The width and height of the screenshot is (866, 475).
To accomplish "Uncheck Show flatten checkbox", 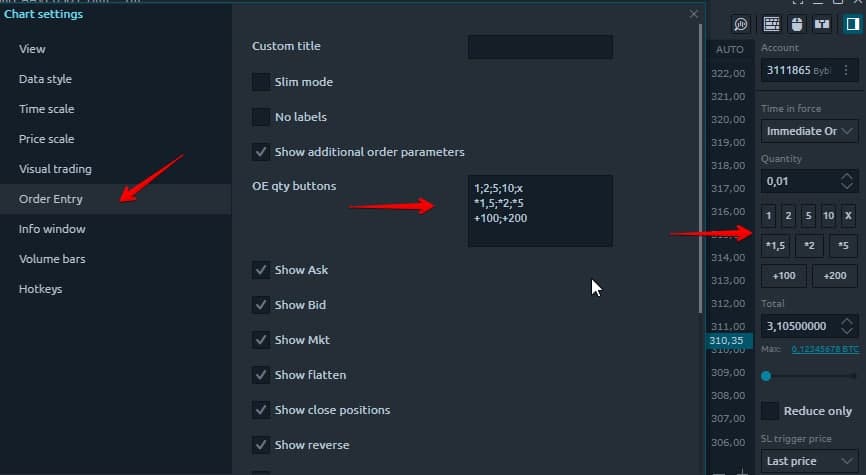I will (261, 375).
